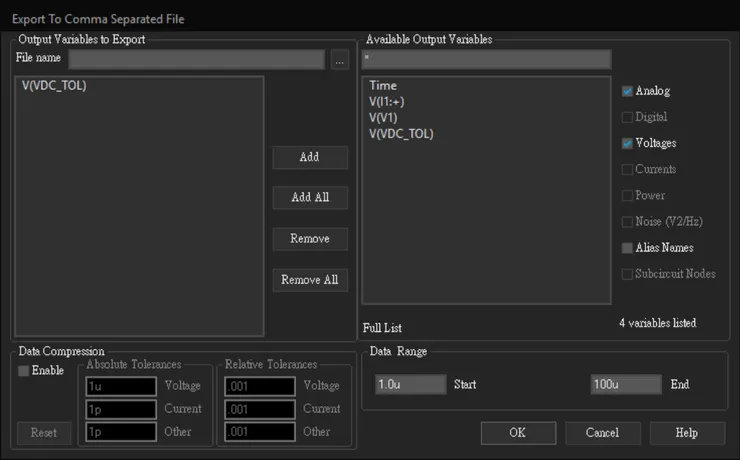The height and width of the screenshot is (460, 740).
Task: Click the Add button
Action: [310, 157]
